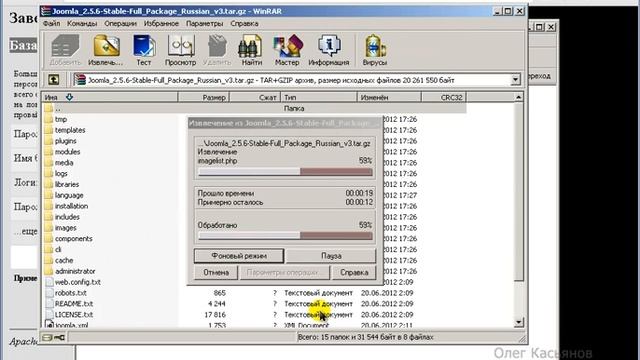
Task: Click the Вирусы (virus scan) icon
Action: click(375, 50)
